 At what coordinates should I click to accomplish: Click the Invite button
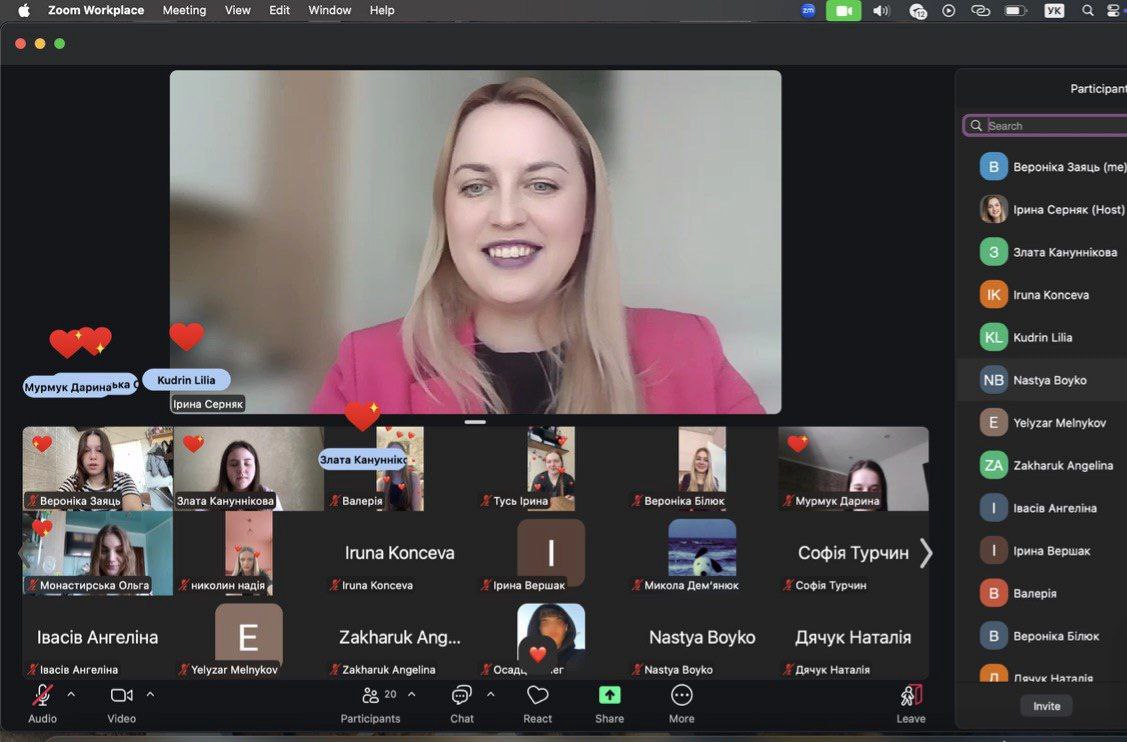(1046, 706)
